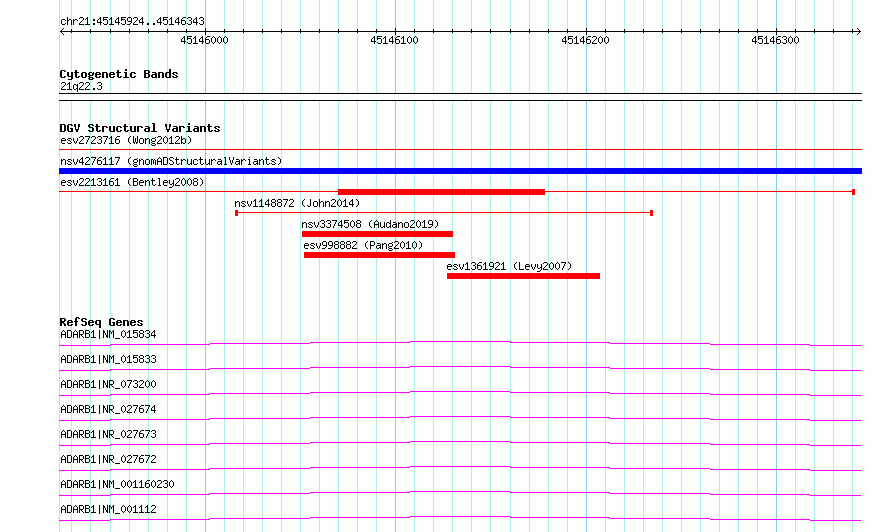
Task: Open transcript ADARB1|NM_015834
Action: tap(108, 334)
